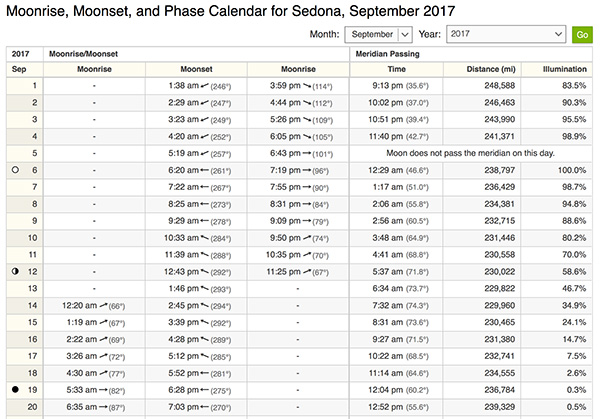600x419 pixels.
Task: Click the new moon icon on Sep 19
Action: click(x=15, y=390)
